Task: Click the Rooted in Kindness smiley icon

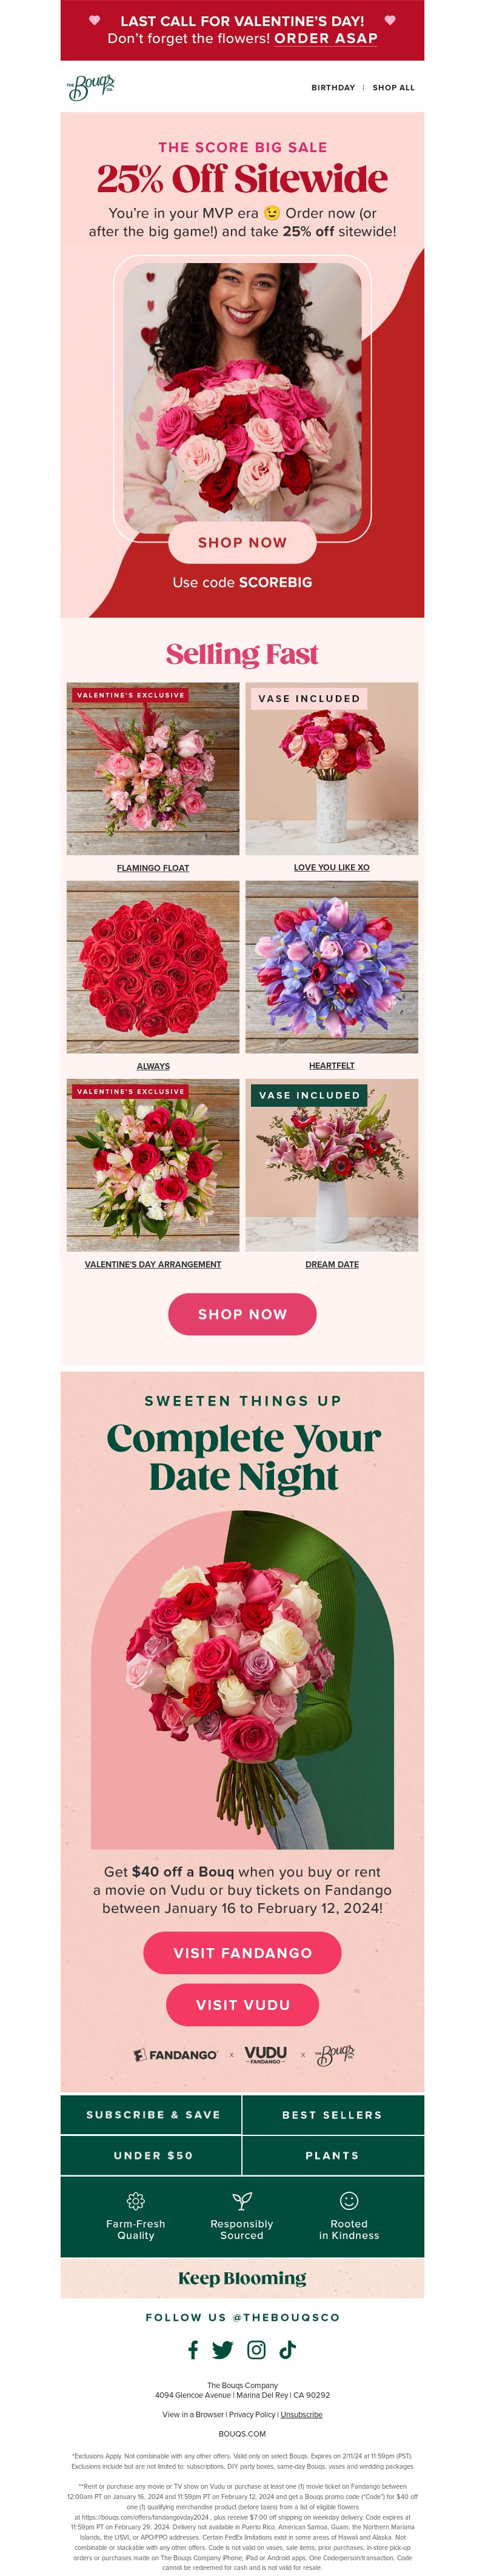Action: (x=349, y=2200)
